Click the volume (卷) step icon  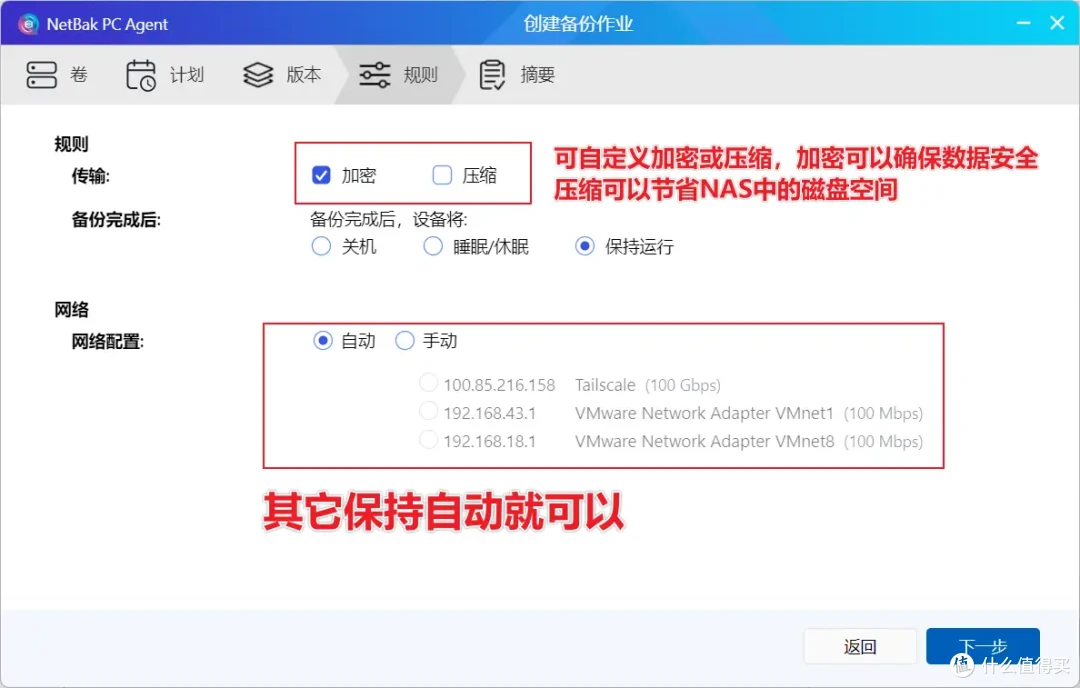(x=41, y=75)
